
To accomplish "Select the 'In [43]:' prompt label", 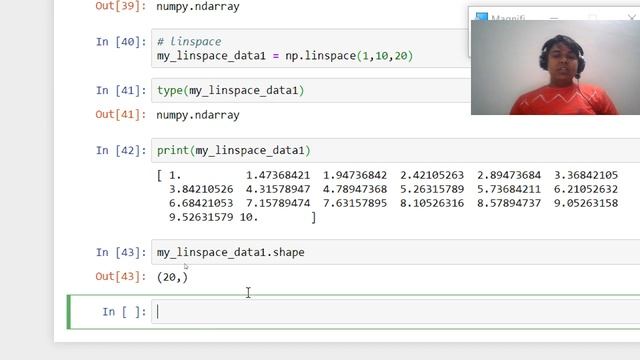I will (121, 252).
